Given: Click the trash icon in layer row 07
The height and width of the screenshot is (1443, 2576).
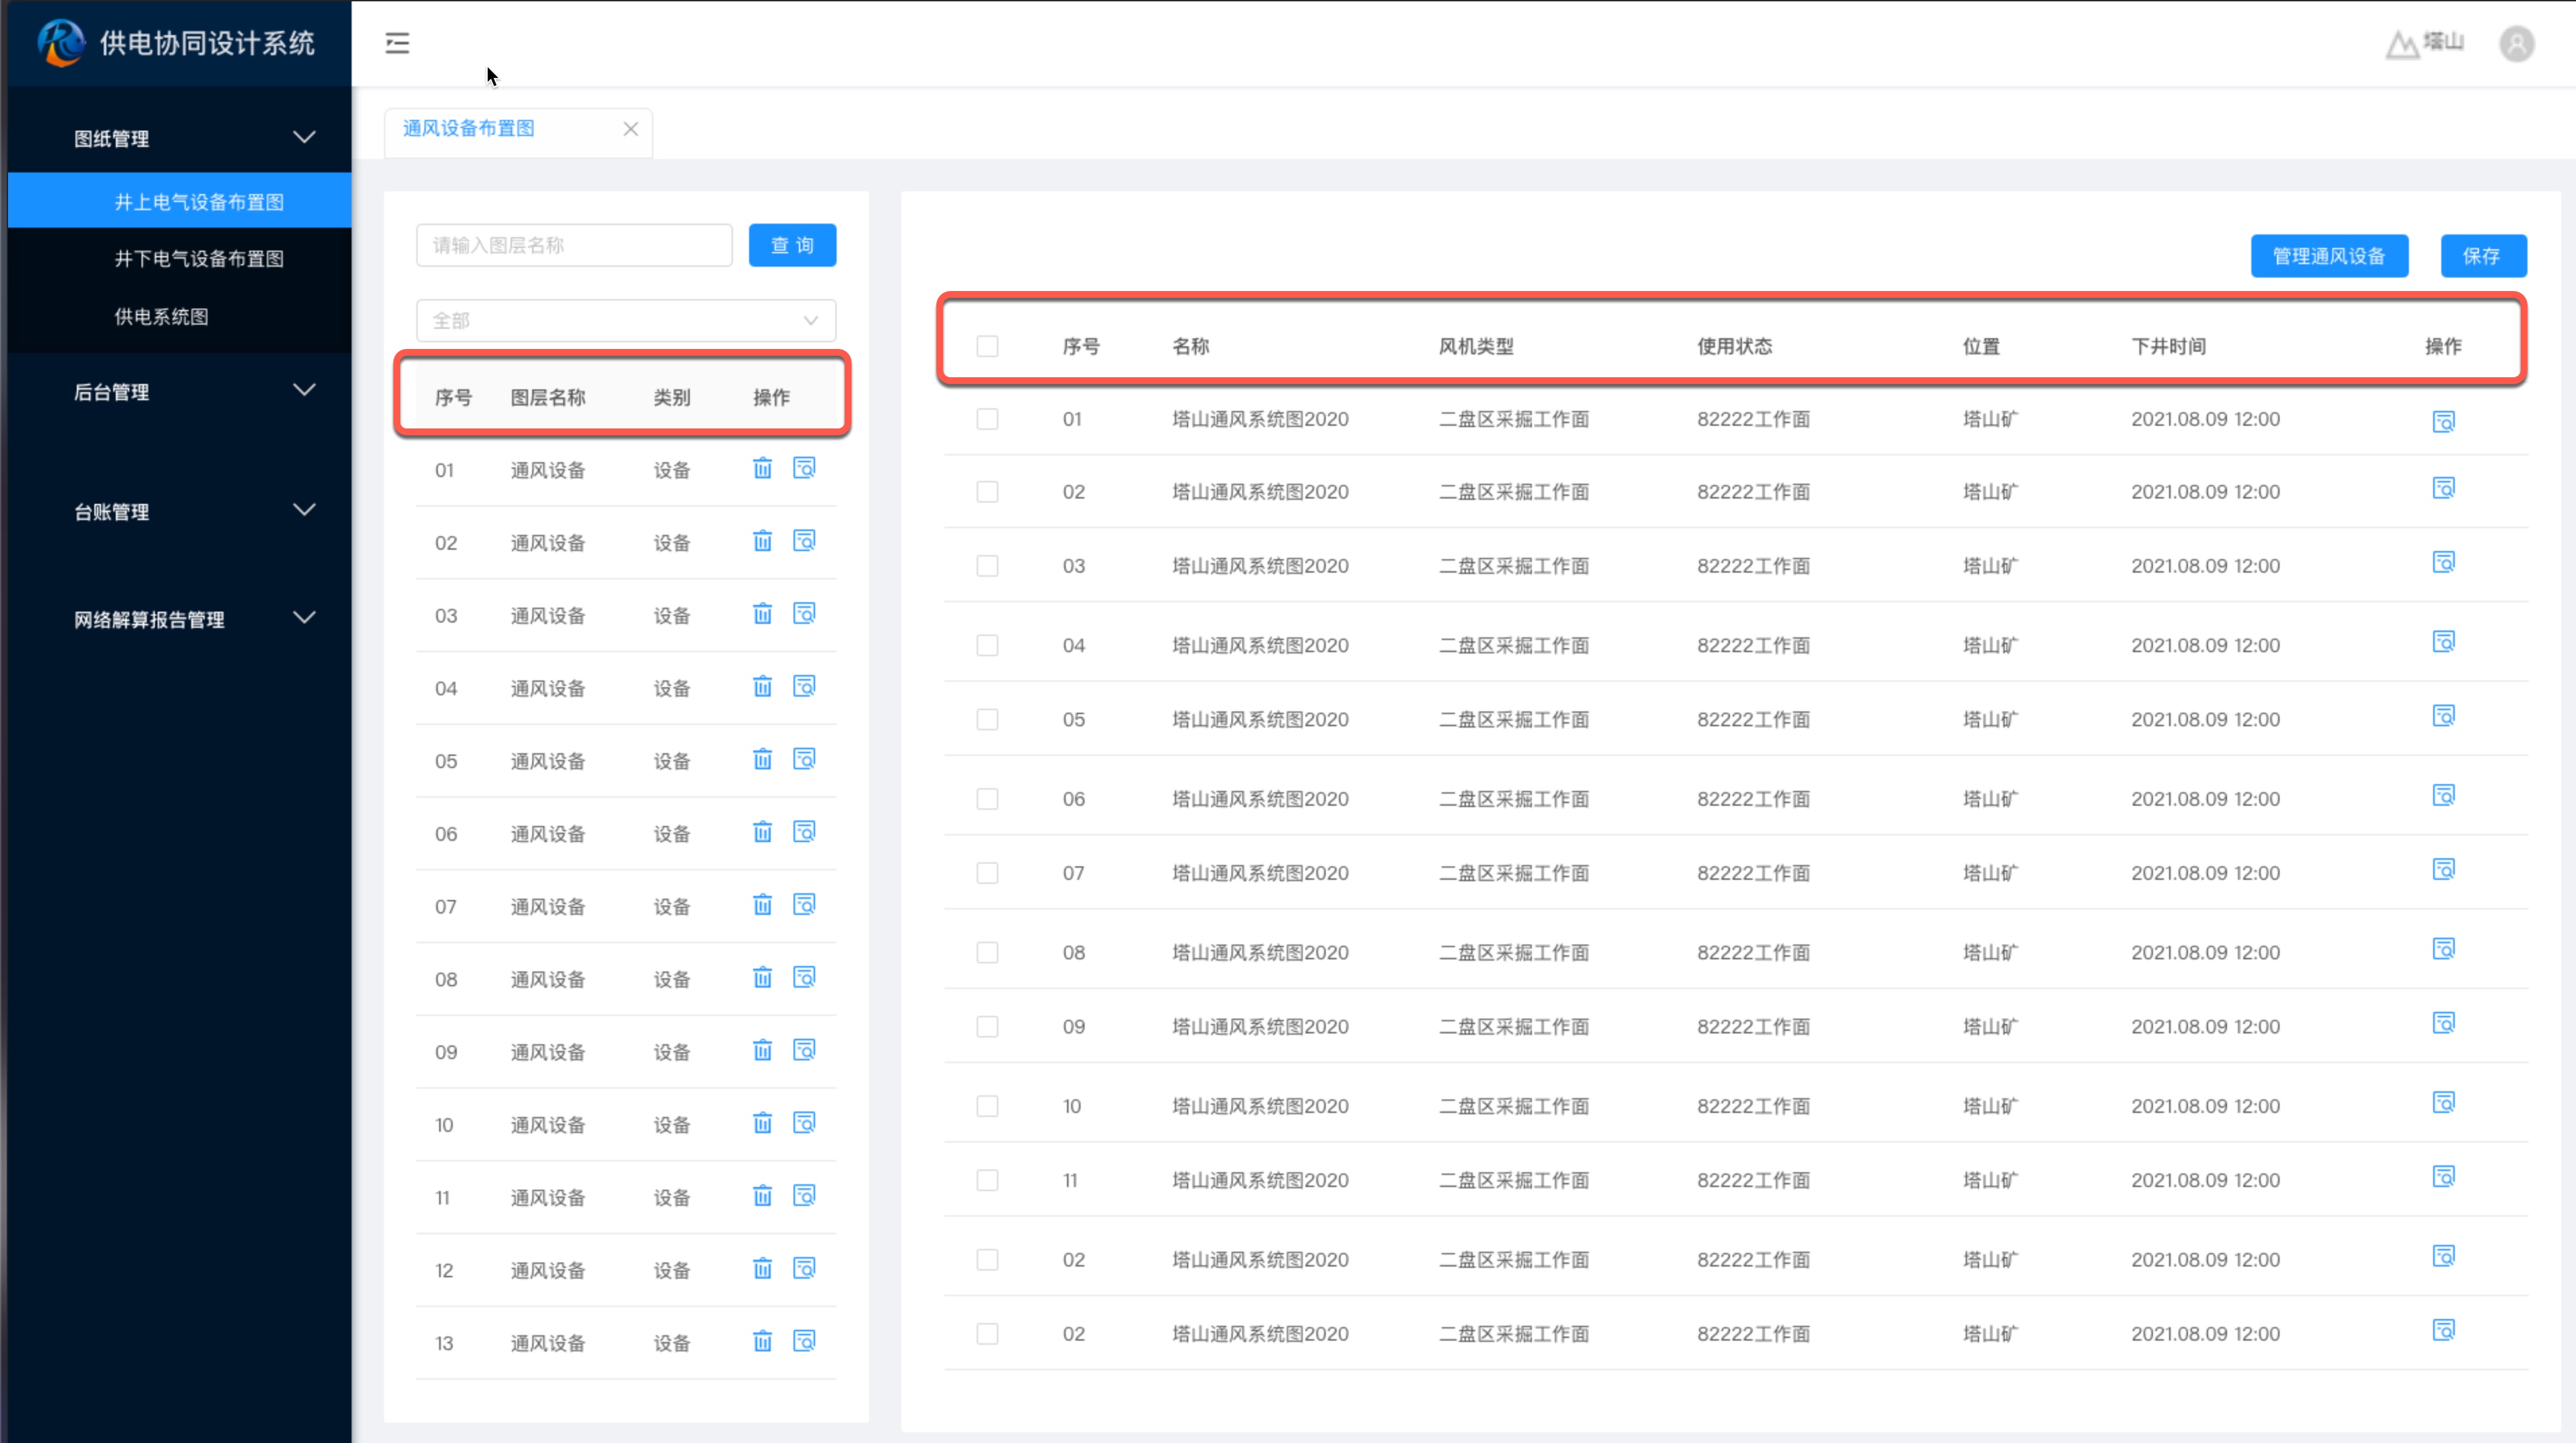Looking at the screenshot, I should pyautogui.click(x=762, y=905).
